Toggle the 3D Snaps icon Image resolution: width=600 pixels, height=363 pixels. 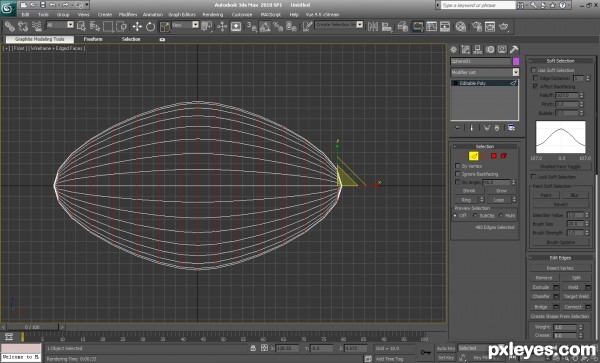click(251, 26)
